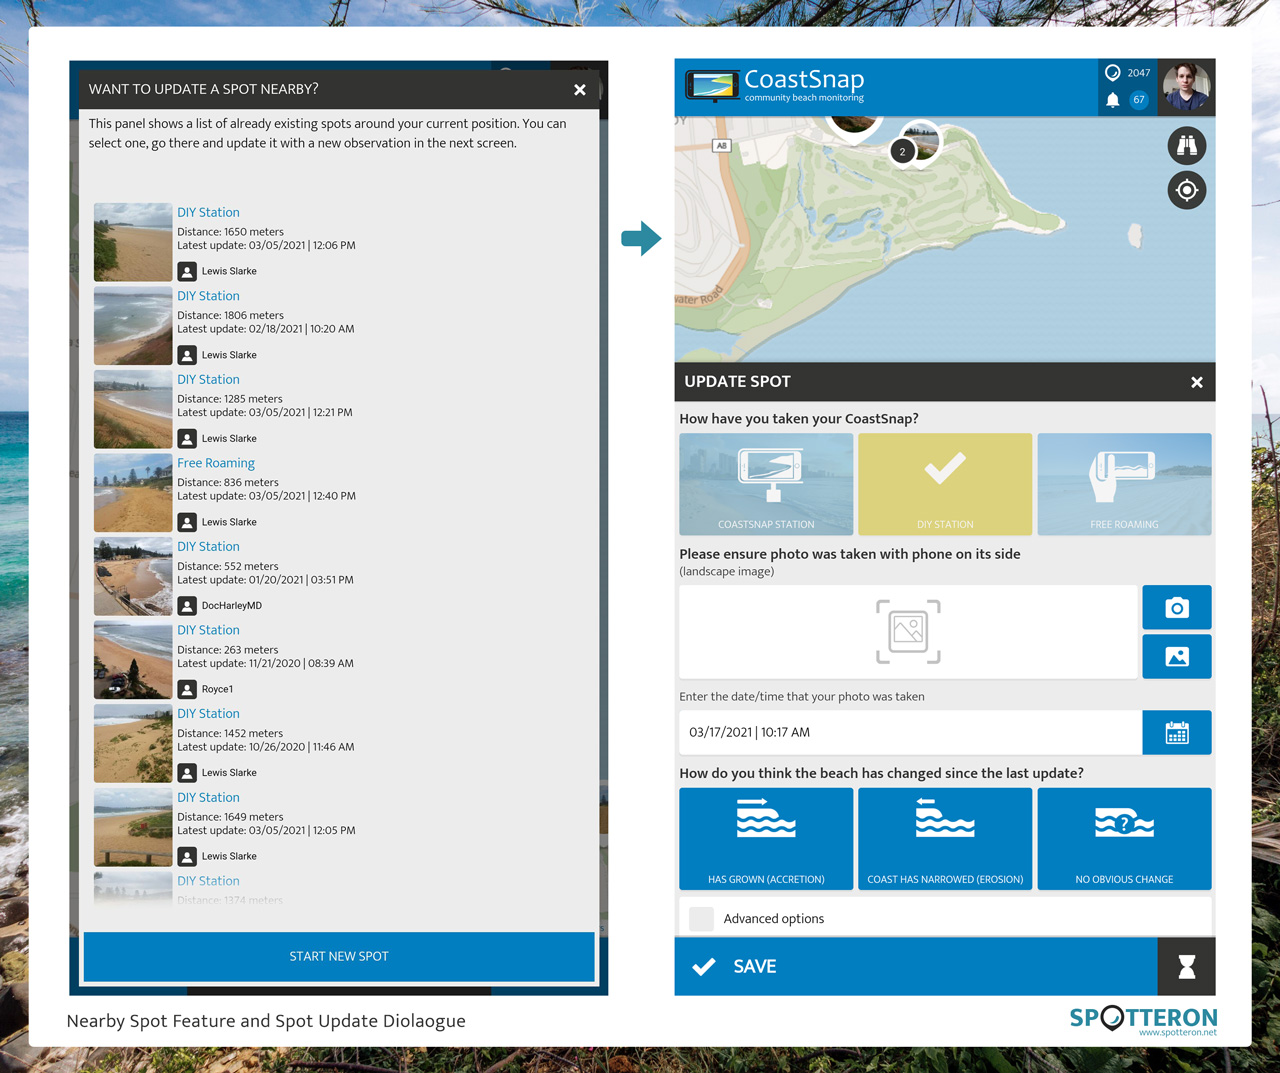Select No Obvious Change option
1280x1073 pixels.
[1124, 838]
